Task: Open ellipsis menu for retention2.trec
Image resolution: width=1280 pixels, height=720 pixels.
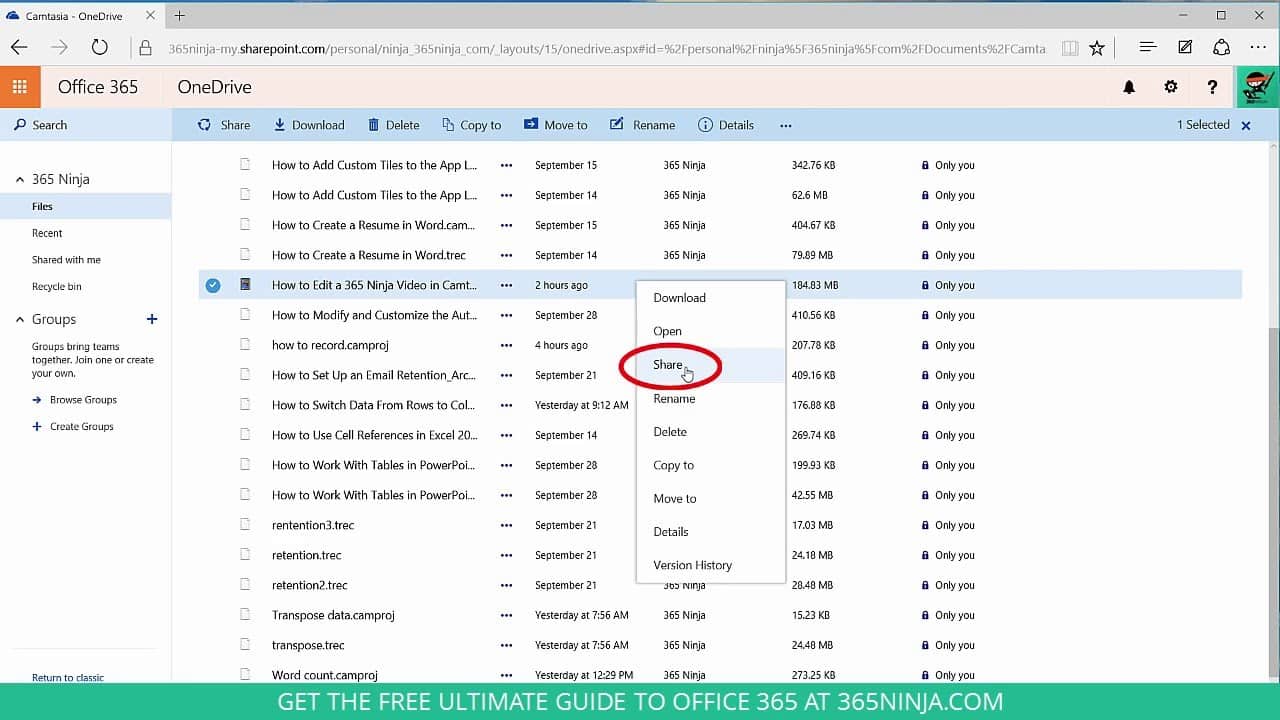Action: point(506,585)
